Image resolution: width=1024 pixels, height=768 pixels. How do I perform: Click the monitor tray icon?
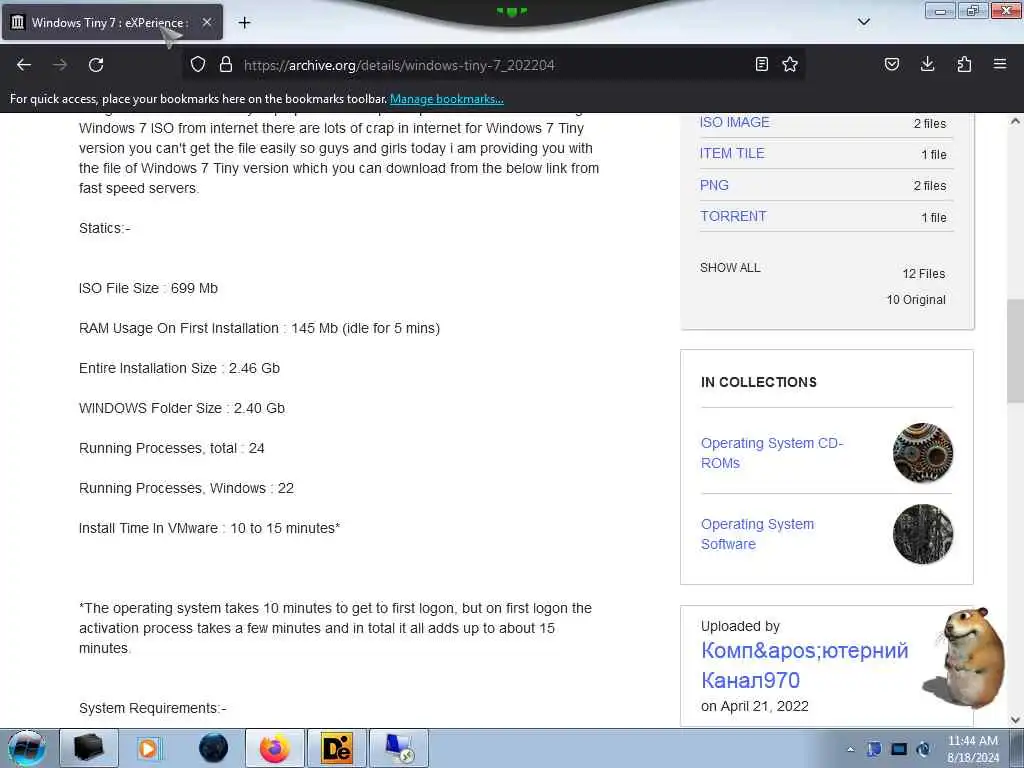pyautogui.click(x=899, y=749)
